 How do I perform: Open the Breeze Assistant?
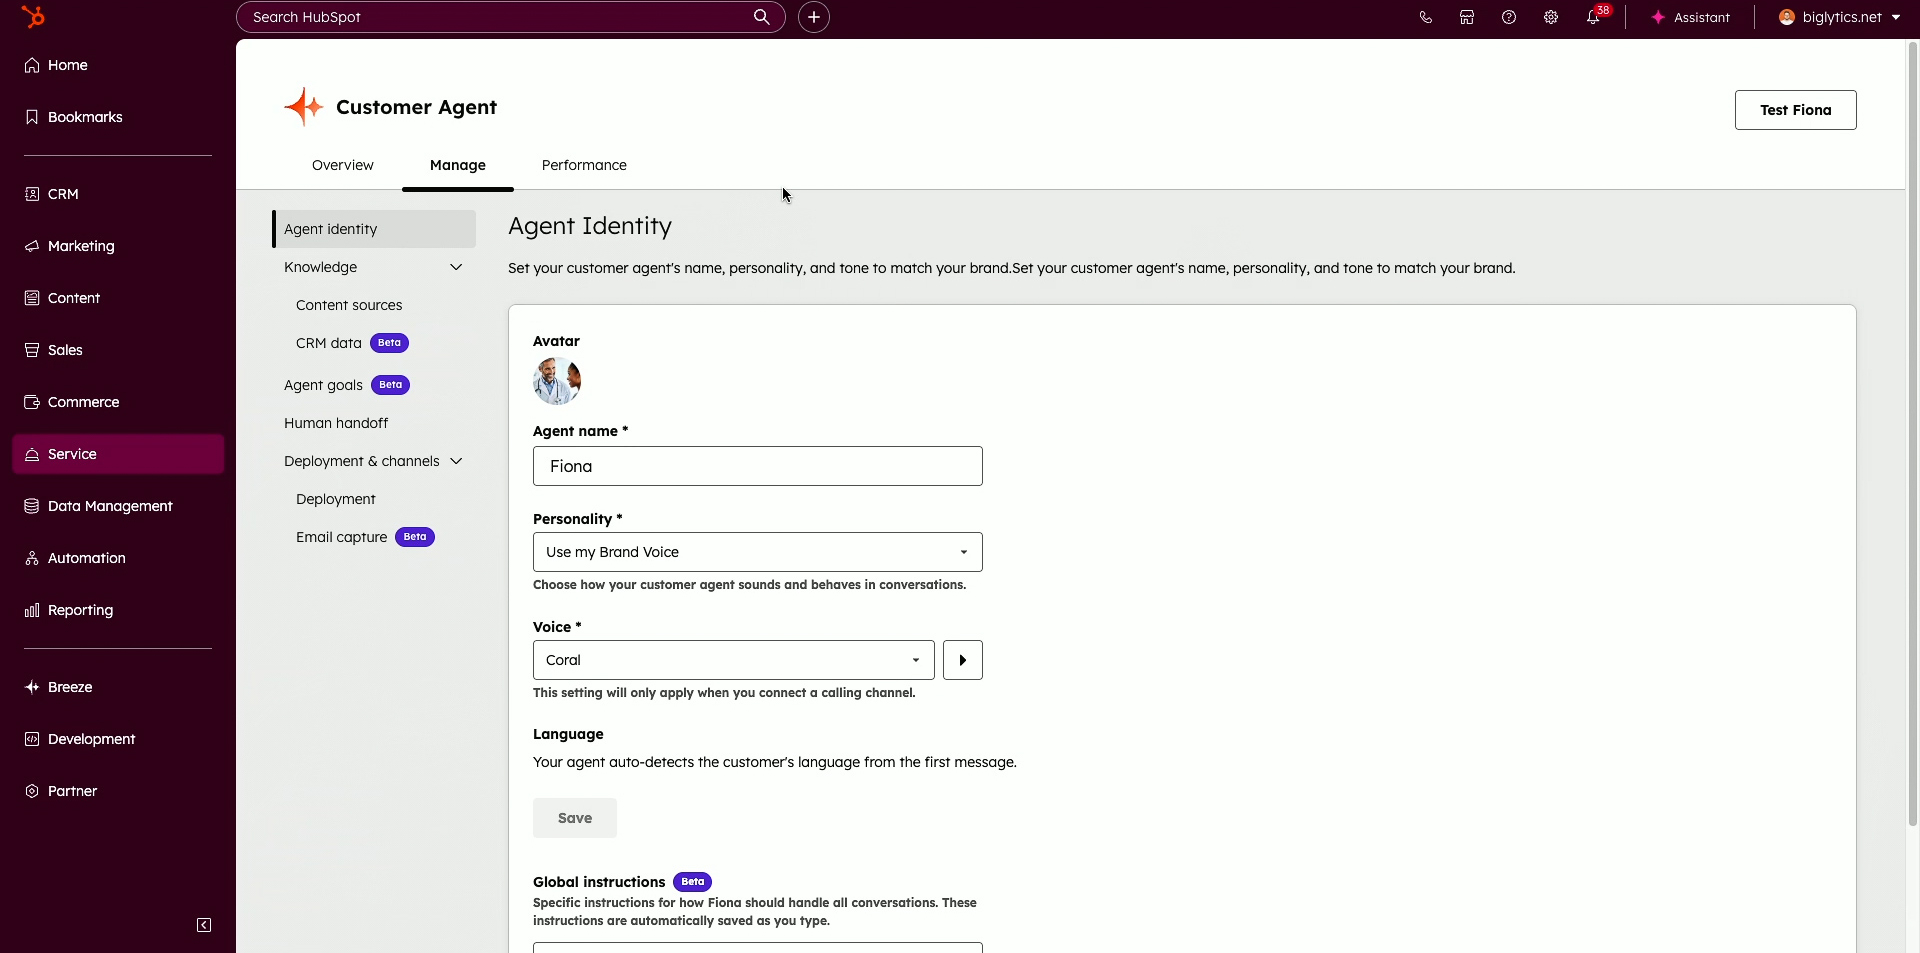coord(1690,17)
